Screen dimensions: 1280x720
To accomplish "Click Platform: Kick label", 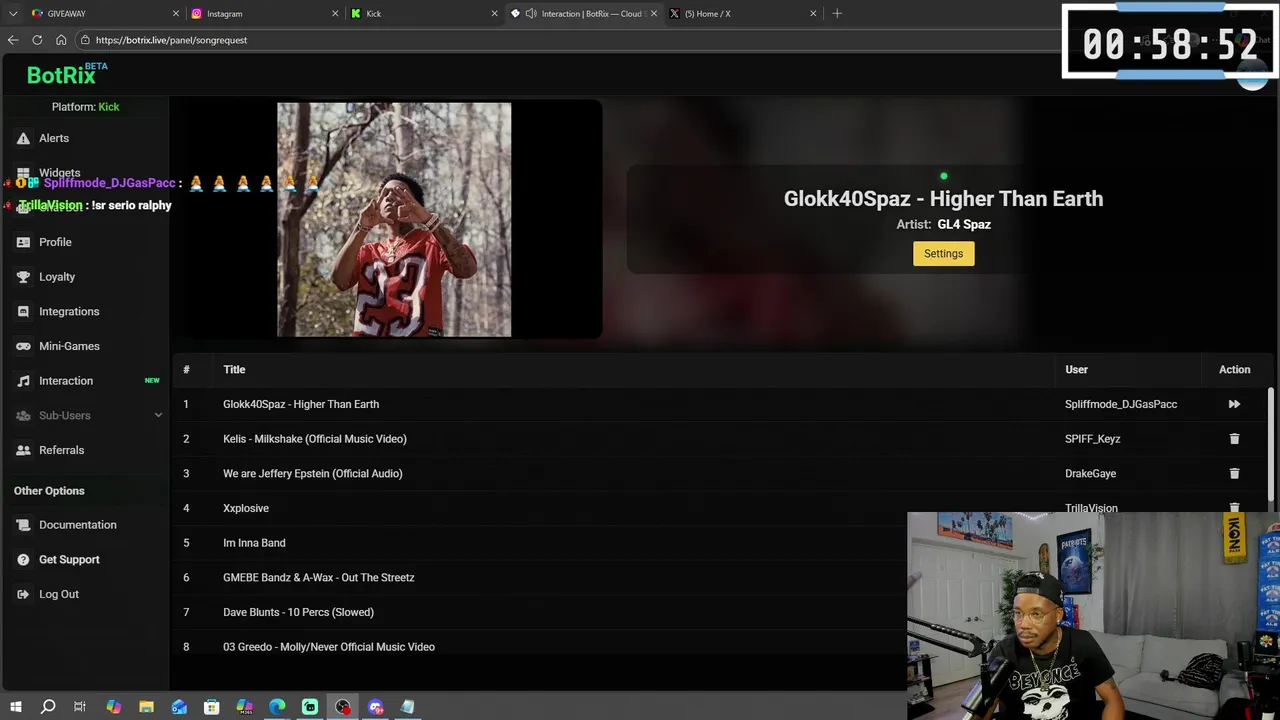I will click(x=85, y=107).
